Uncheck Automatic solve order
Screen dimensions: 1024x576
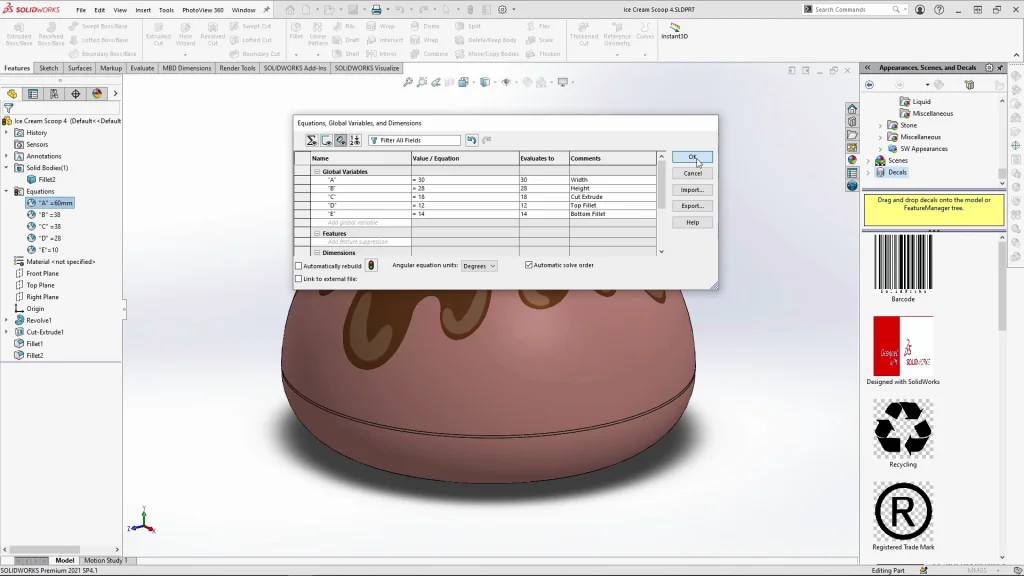[529, 265]
